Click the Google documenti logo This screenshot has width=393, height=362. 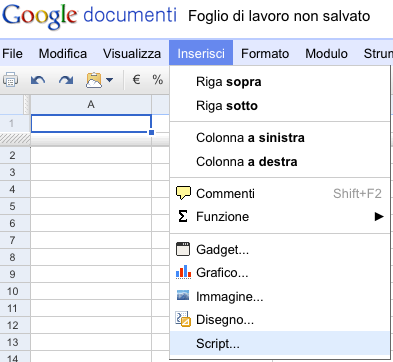click(89, 16)
